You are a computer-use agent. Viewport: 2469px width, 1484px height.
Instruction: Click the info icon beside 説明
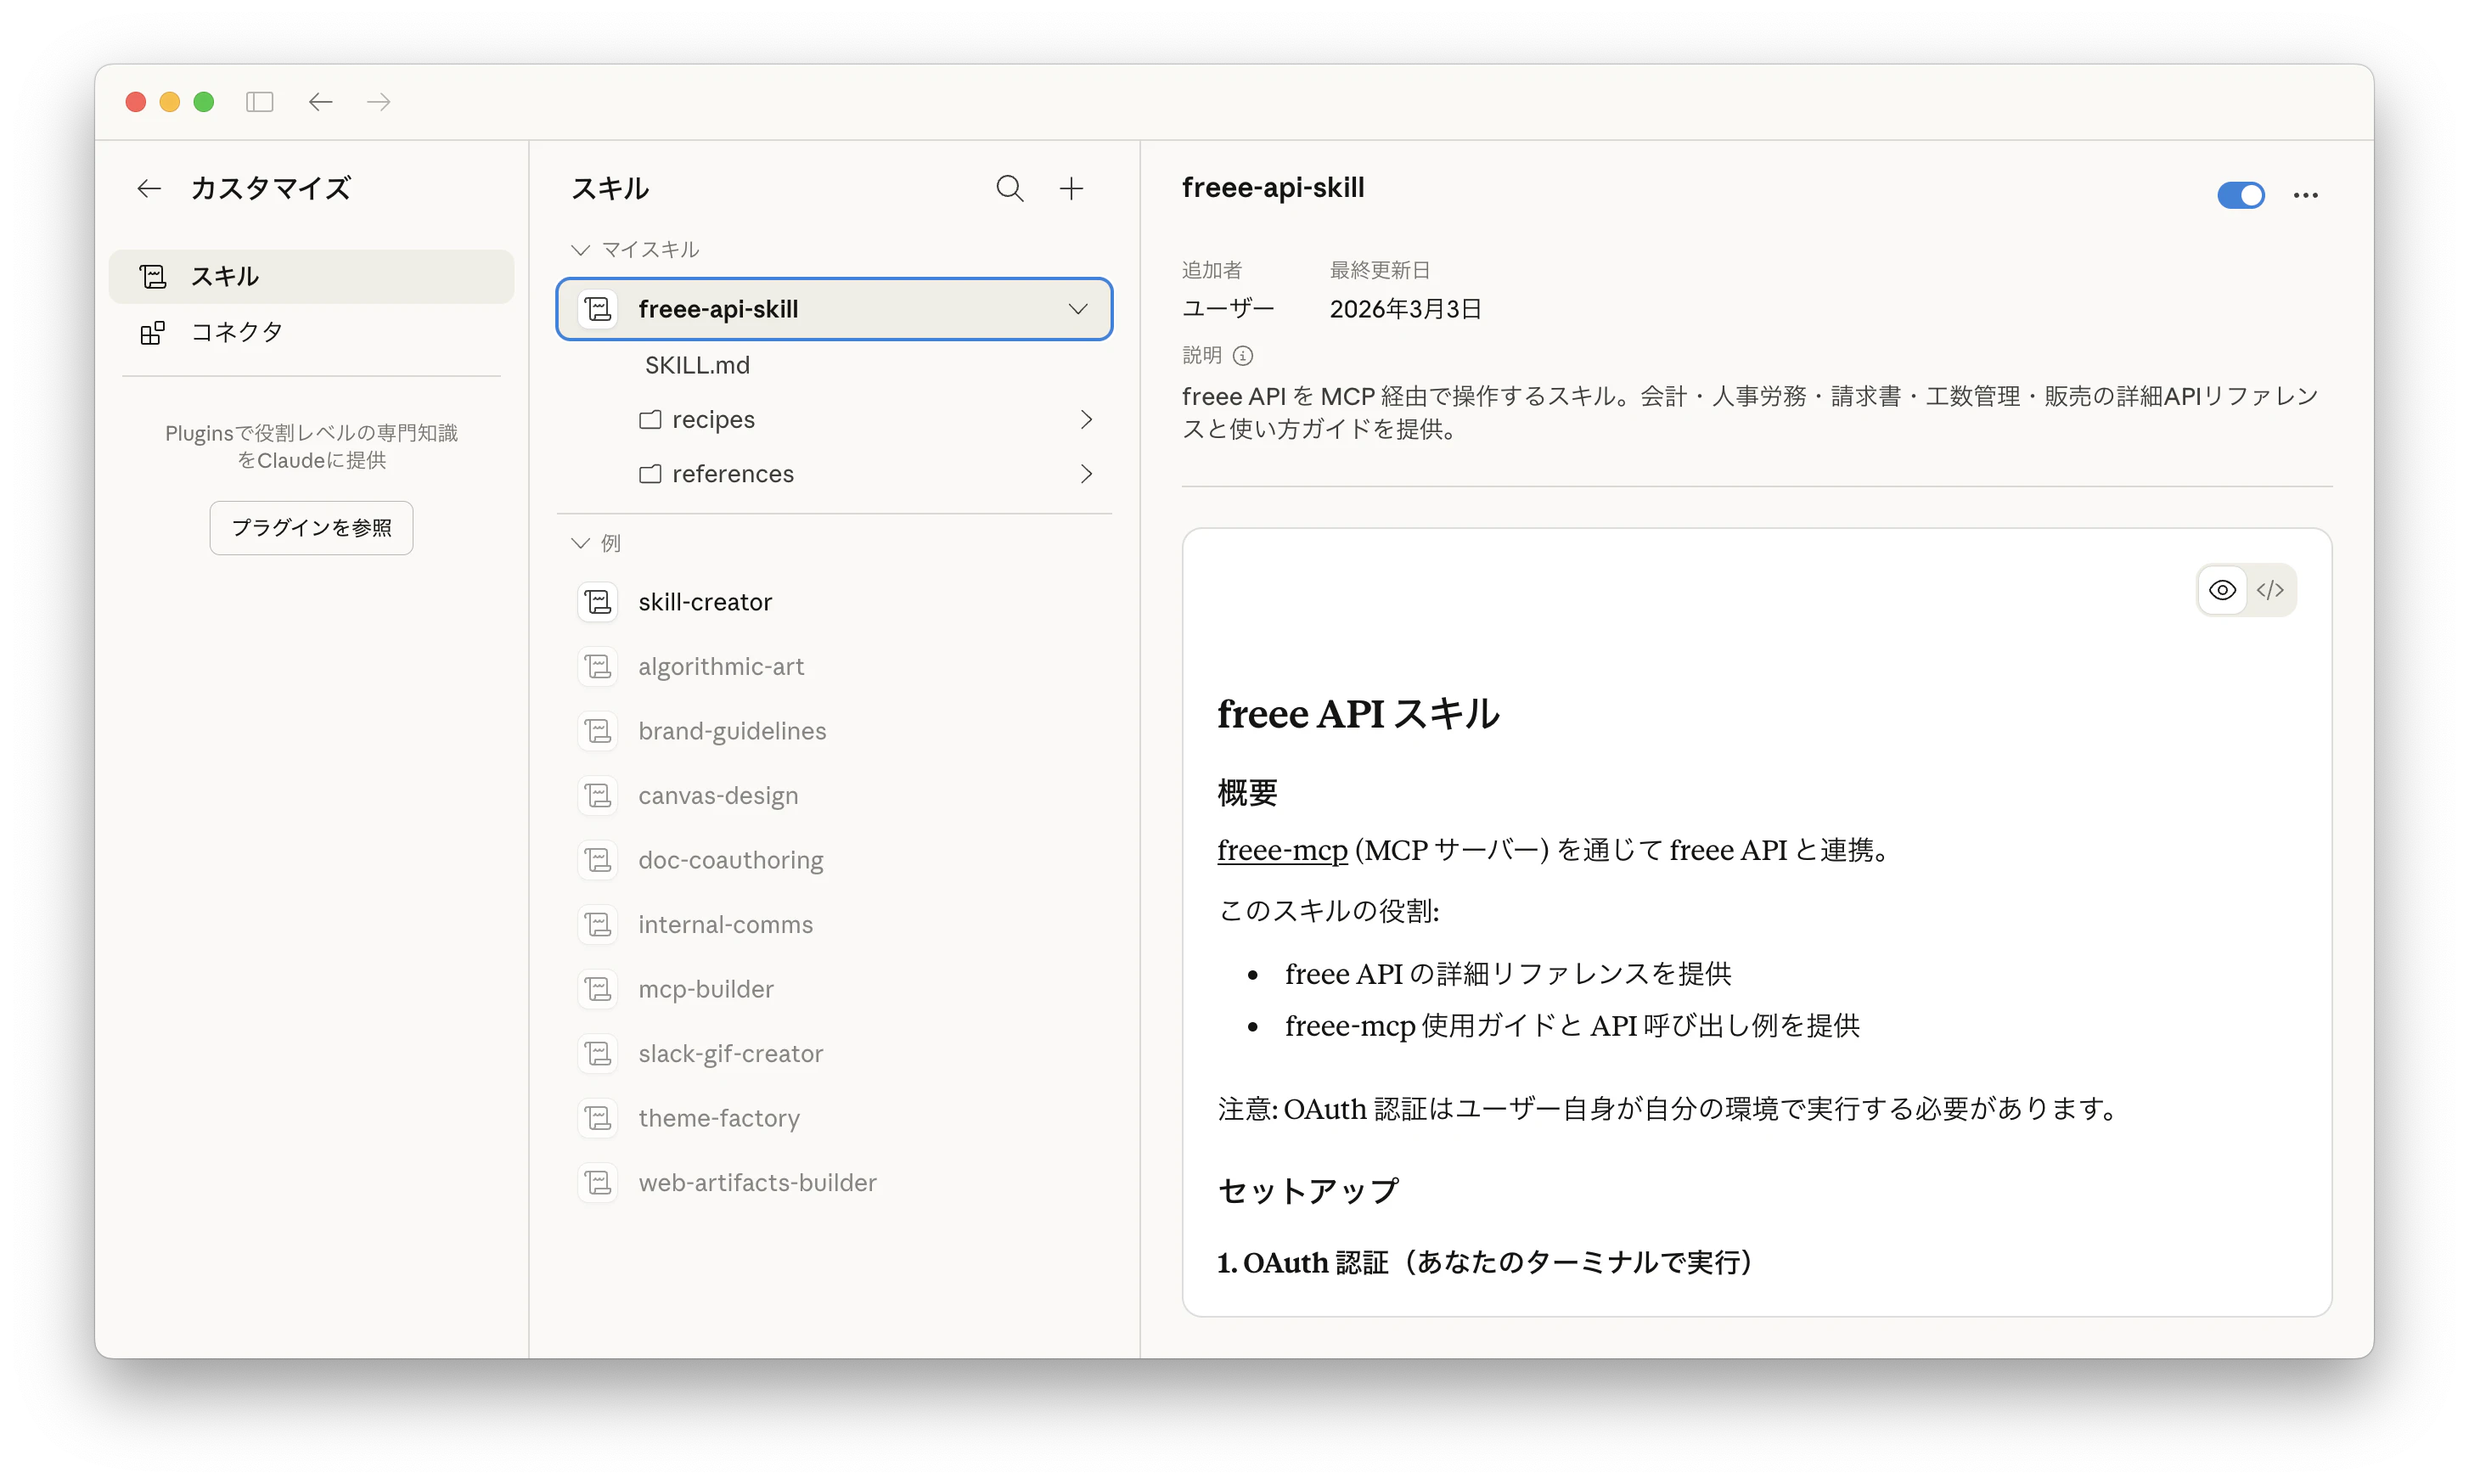point(1243,355)
